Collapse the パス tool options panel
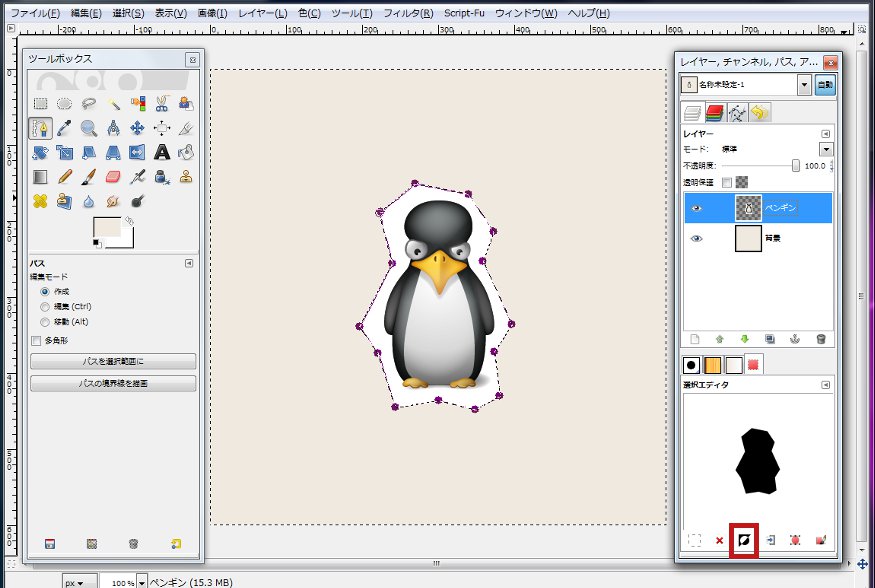Image resolution: width=875 pixels, height=588 pixels. pyautogui.click(x=188, y=264)
